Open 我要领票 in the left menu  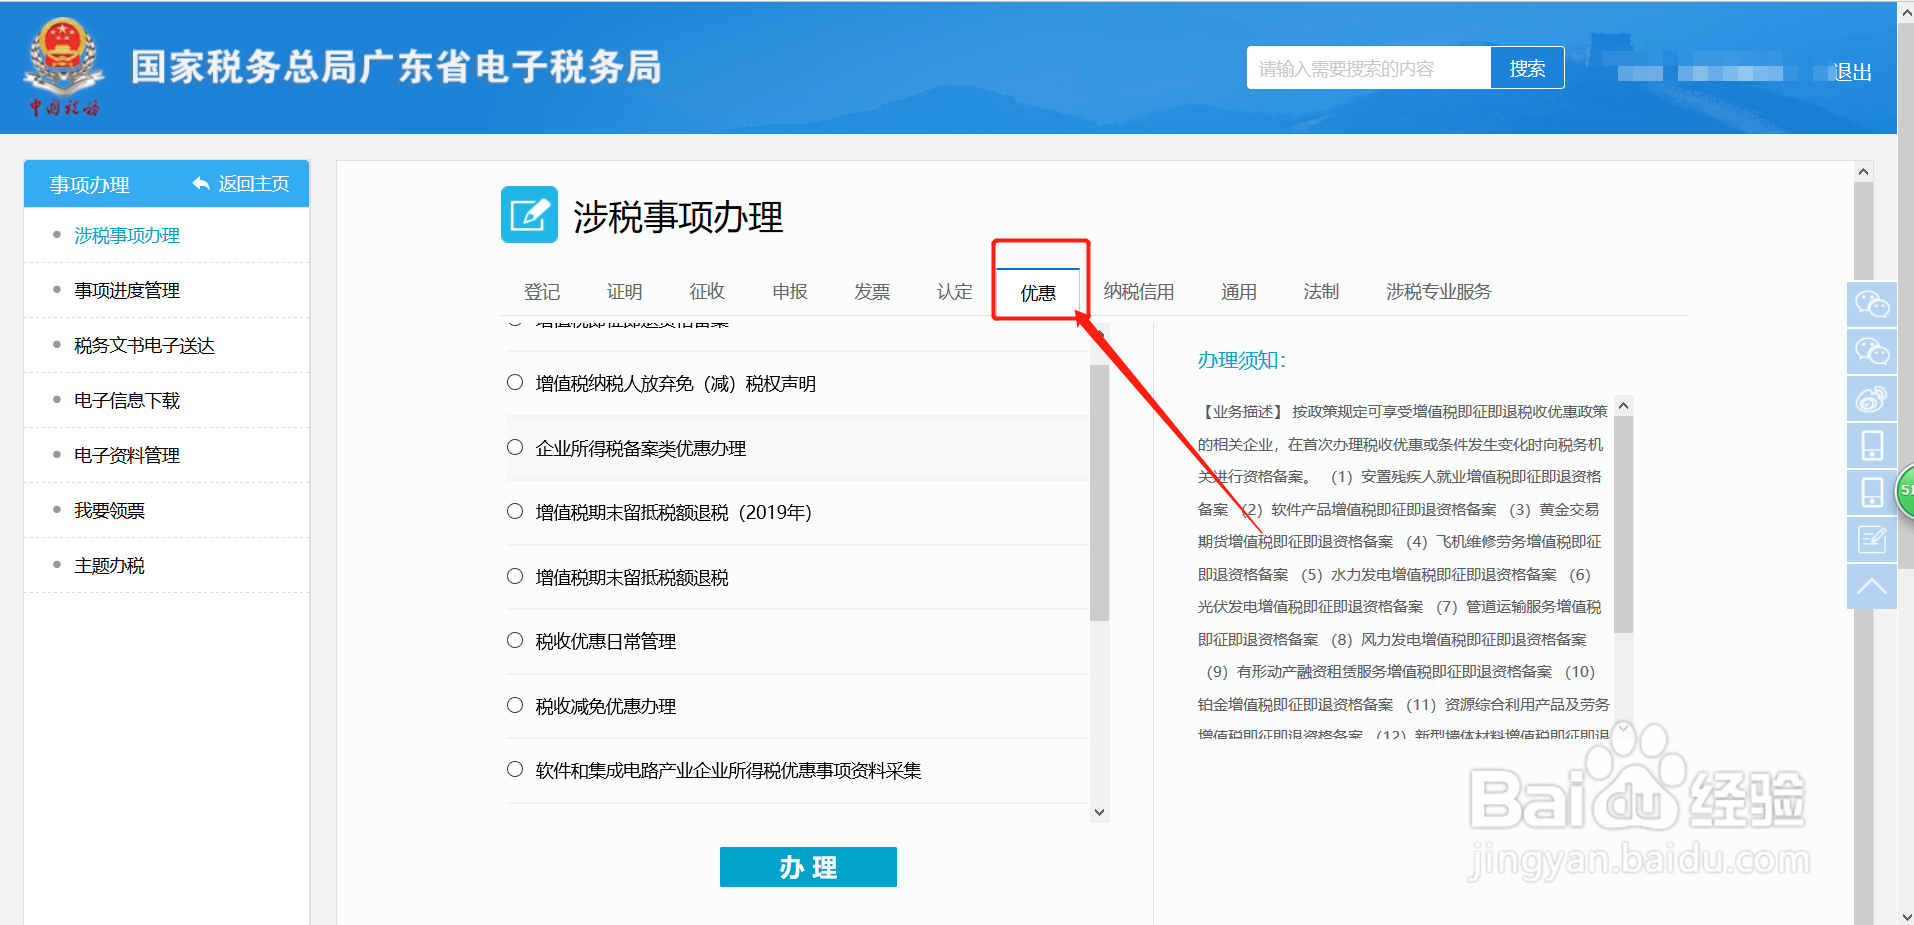(109, 510)
